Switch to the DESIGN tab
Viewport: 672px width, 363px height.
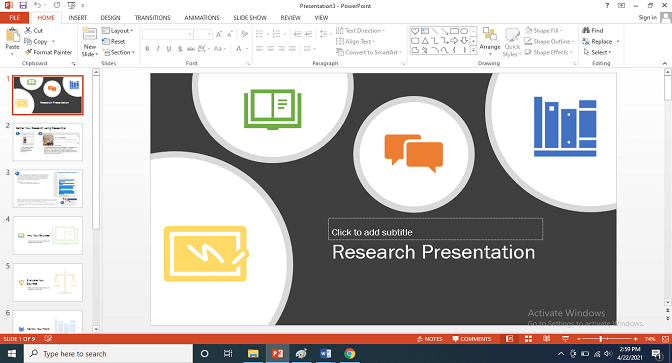click(111, 18)
